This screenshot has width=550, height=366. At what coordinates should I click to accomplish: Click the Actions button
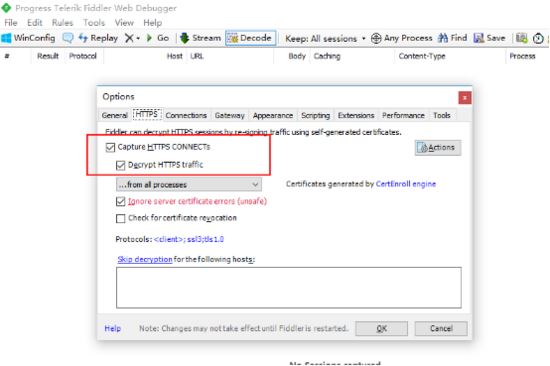tap(438, 148)
